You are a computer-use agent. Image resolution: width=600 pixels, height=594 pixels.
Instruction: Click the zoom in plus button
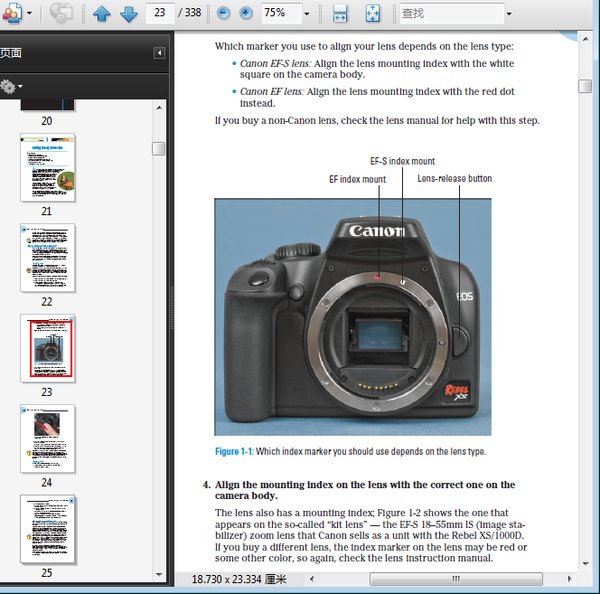246,13
